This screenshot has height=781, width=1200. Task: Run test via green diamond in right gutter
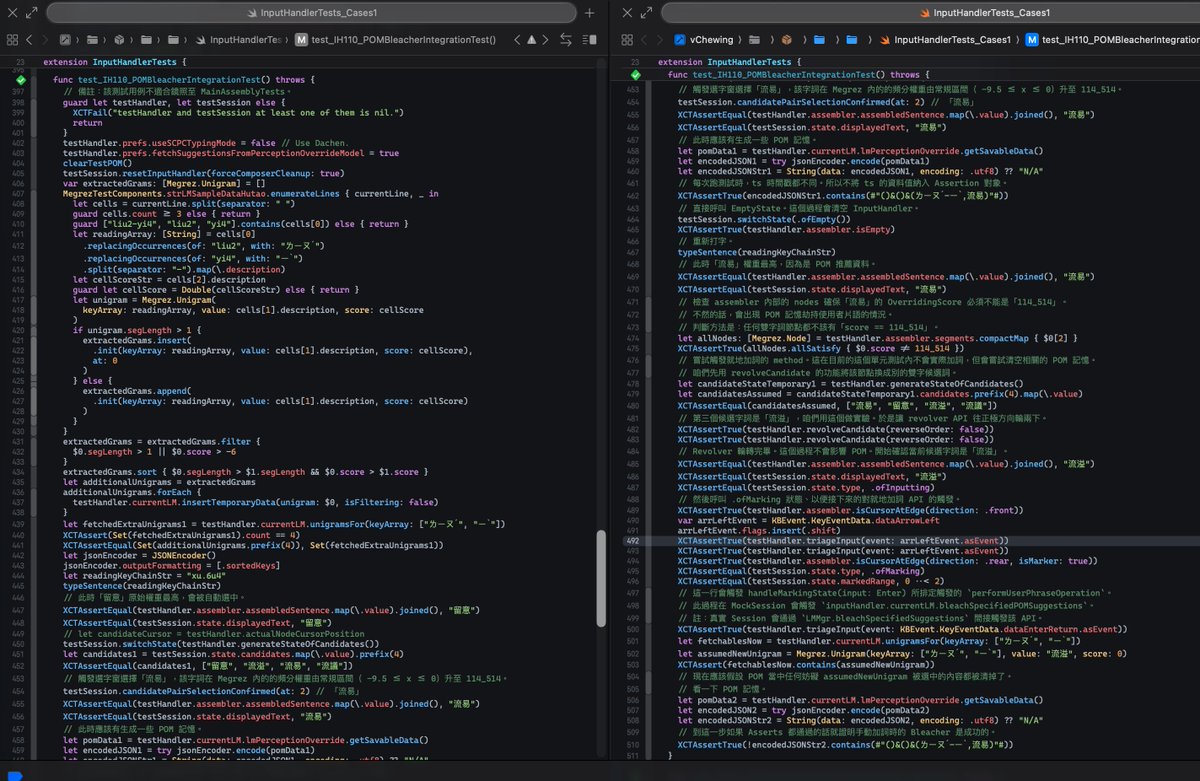coord(636,75)
